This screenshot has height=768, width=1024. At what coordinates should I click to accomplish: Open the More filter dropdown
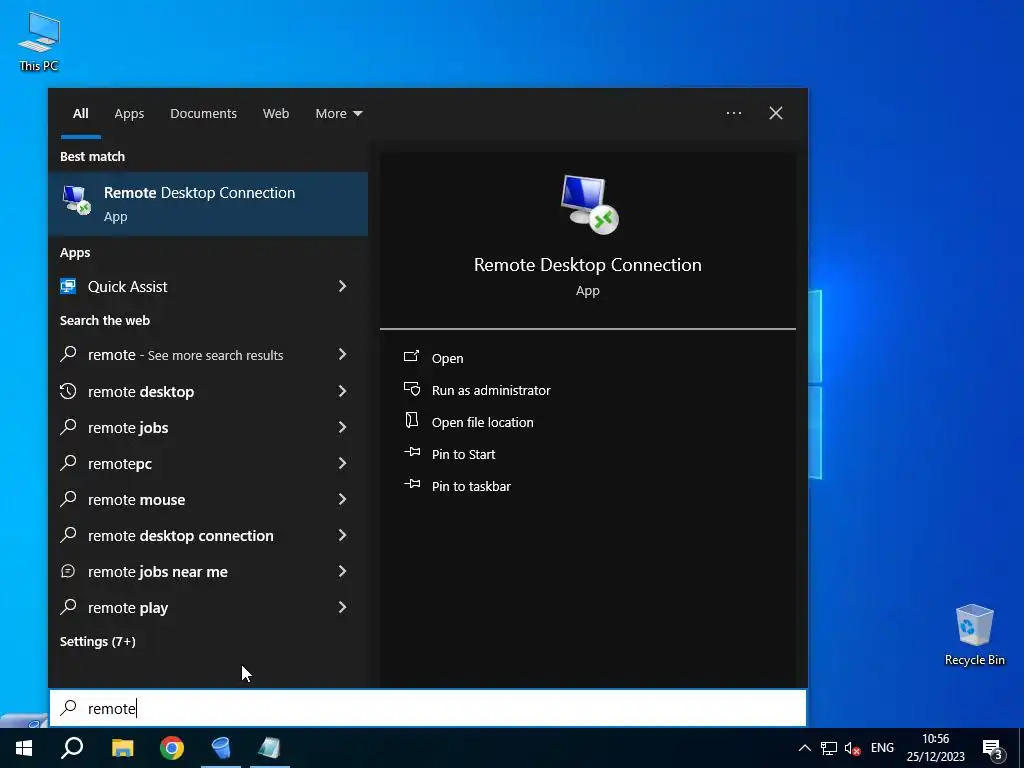click(x=338, y=114)
